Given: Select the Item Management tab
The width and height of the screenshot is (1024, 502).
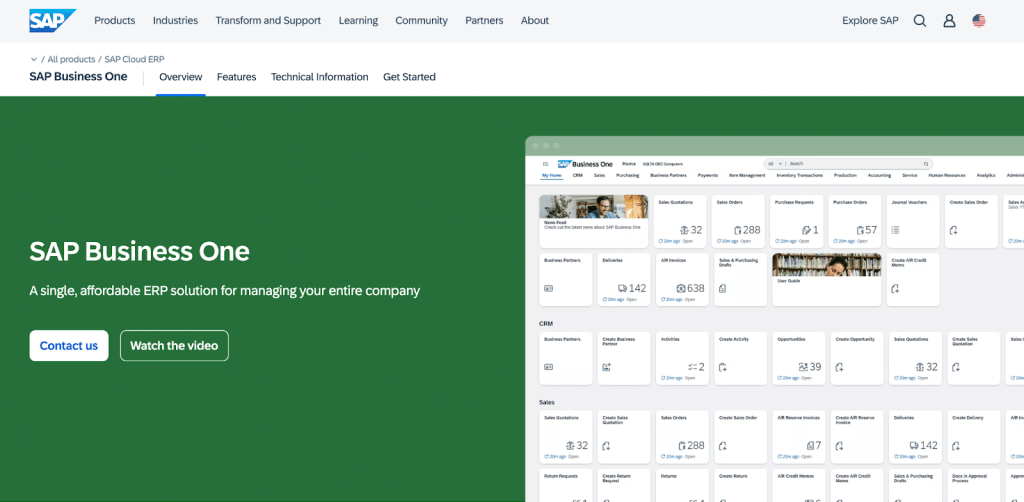Looking at the screenshot, I should pyautogui.click(x=747, y=176).
